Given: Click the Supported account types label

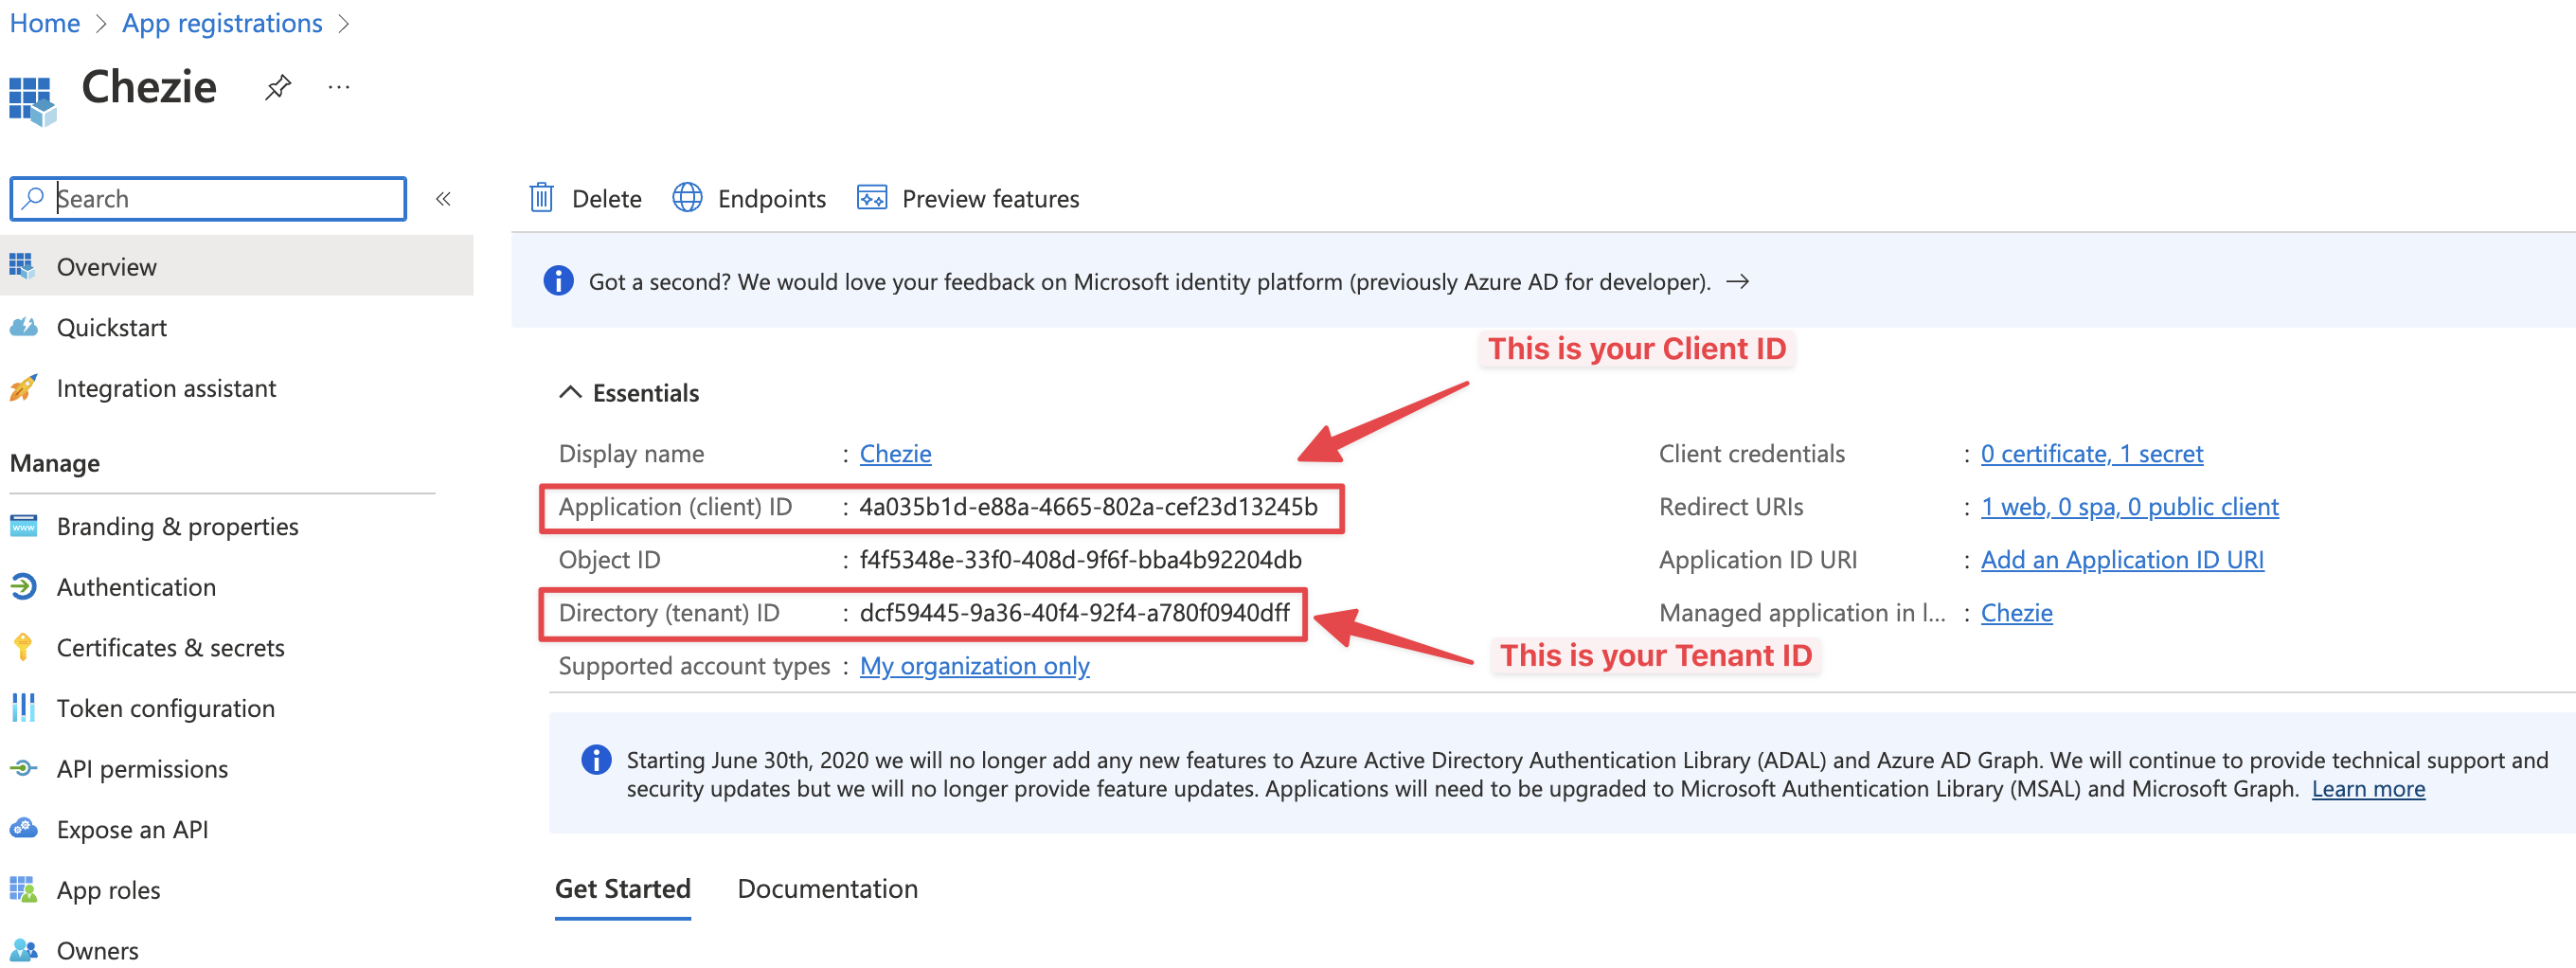Looking at the screenshot, I should click(694, 665).
